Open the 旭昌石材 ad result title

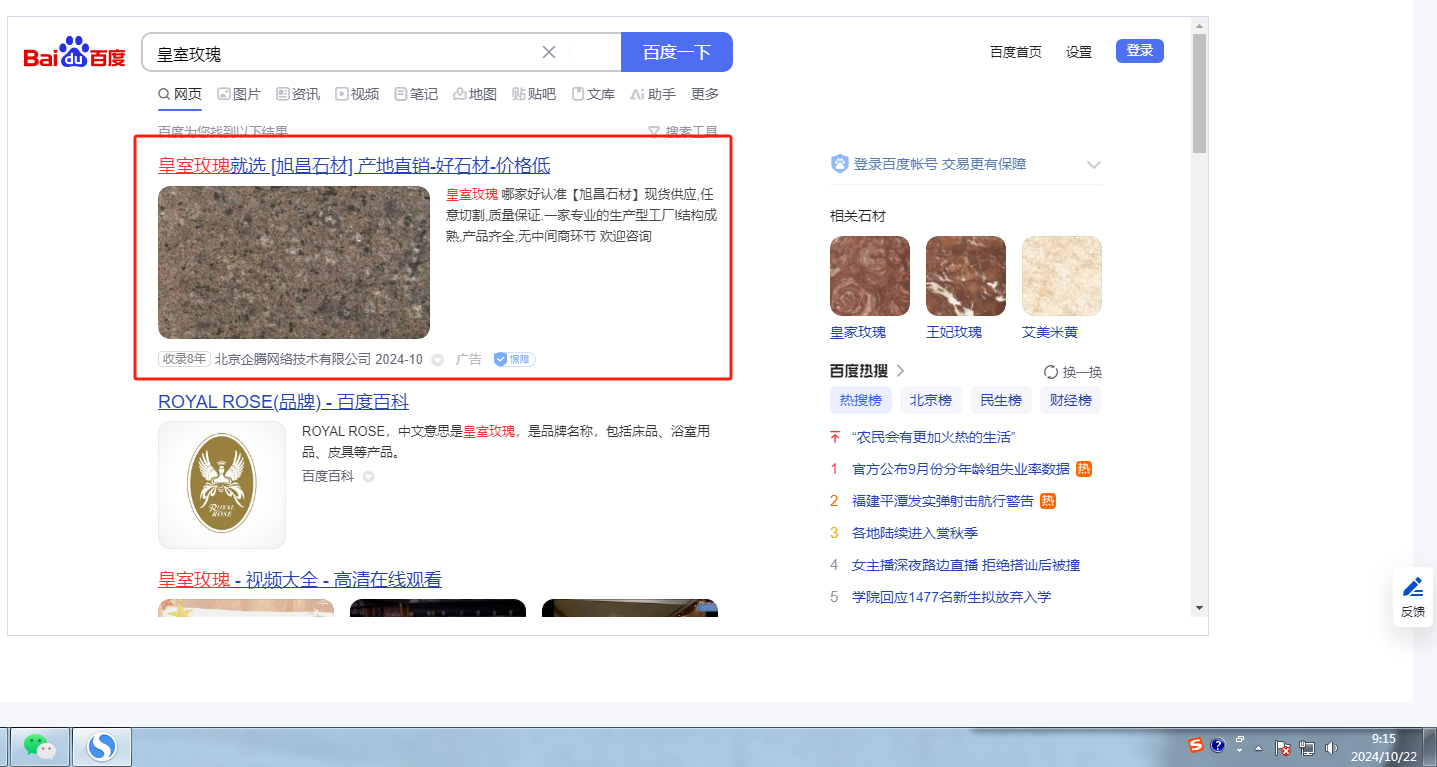354,166
